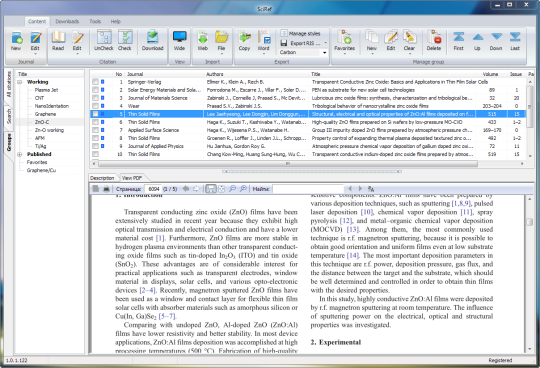This screenshot has width=540, height=368.
Task: Click the Delete group icon
Action: tap(434, 37)
